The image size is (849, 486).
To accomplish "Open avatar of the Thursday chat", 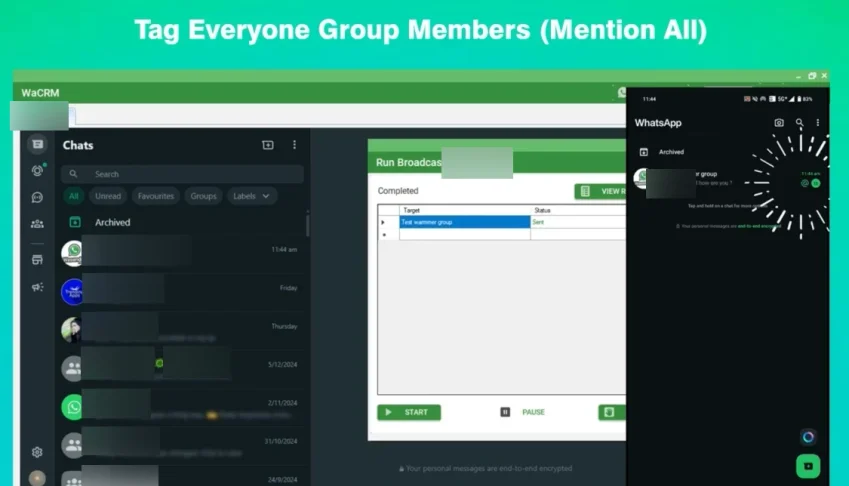I will coord(71,330).
